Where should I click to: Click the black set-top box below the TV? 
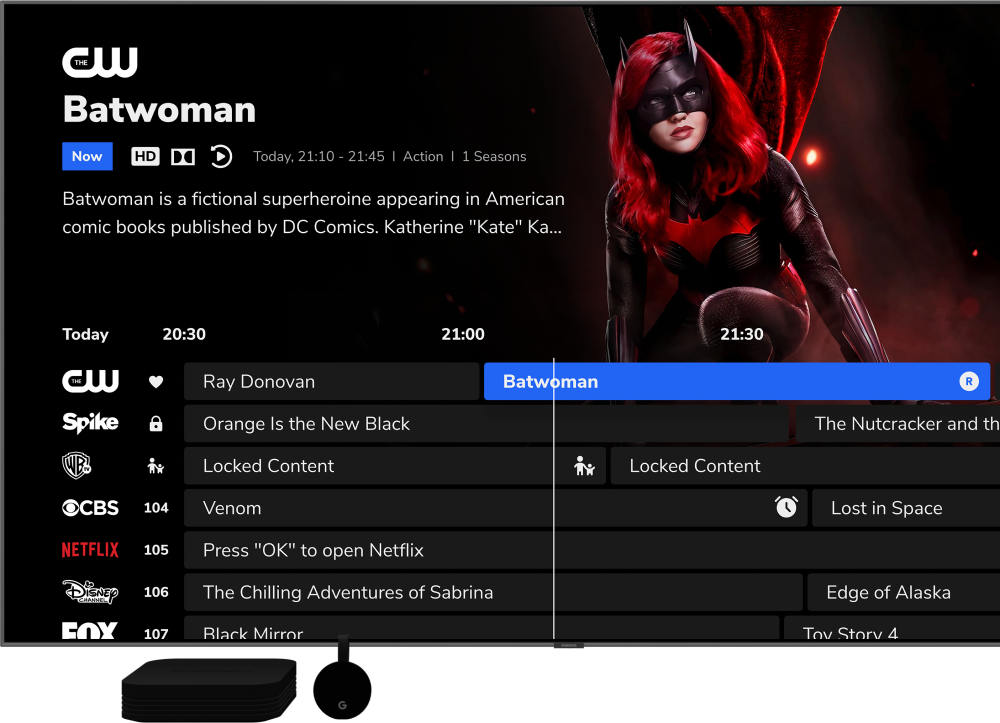(x=209, y=690)
